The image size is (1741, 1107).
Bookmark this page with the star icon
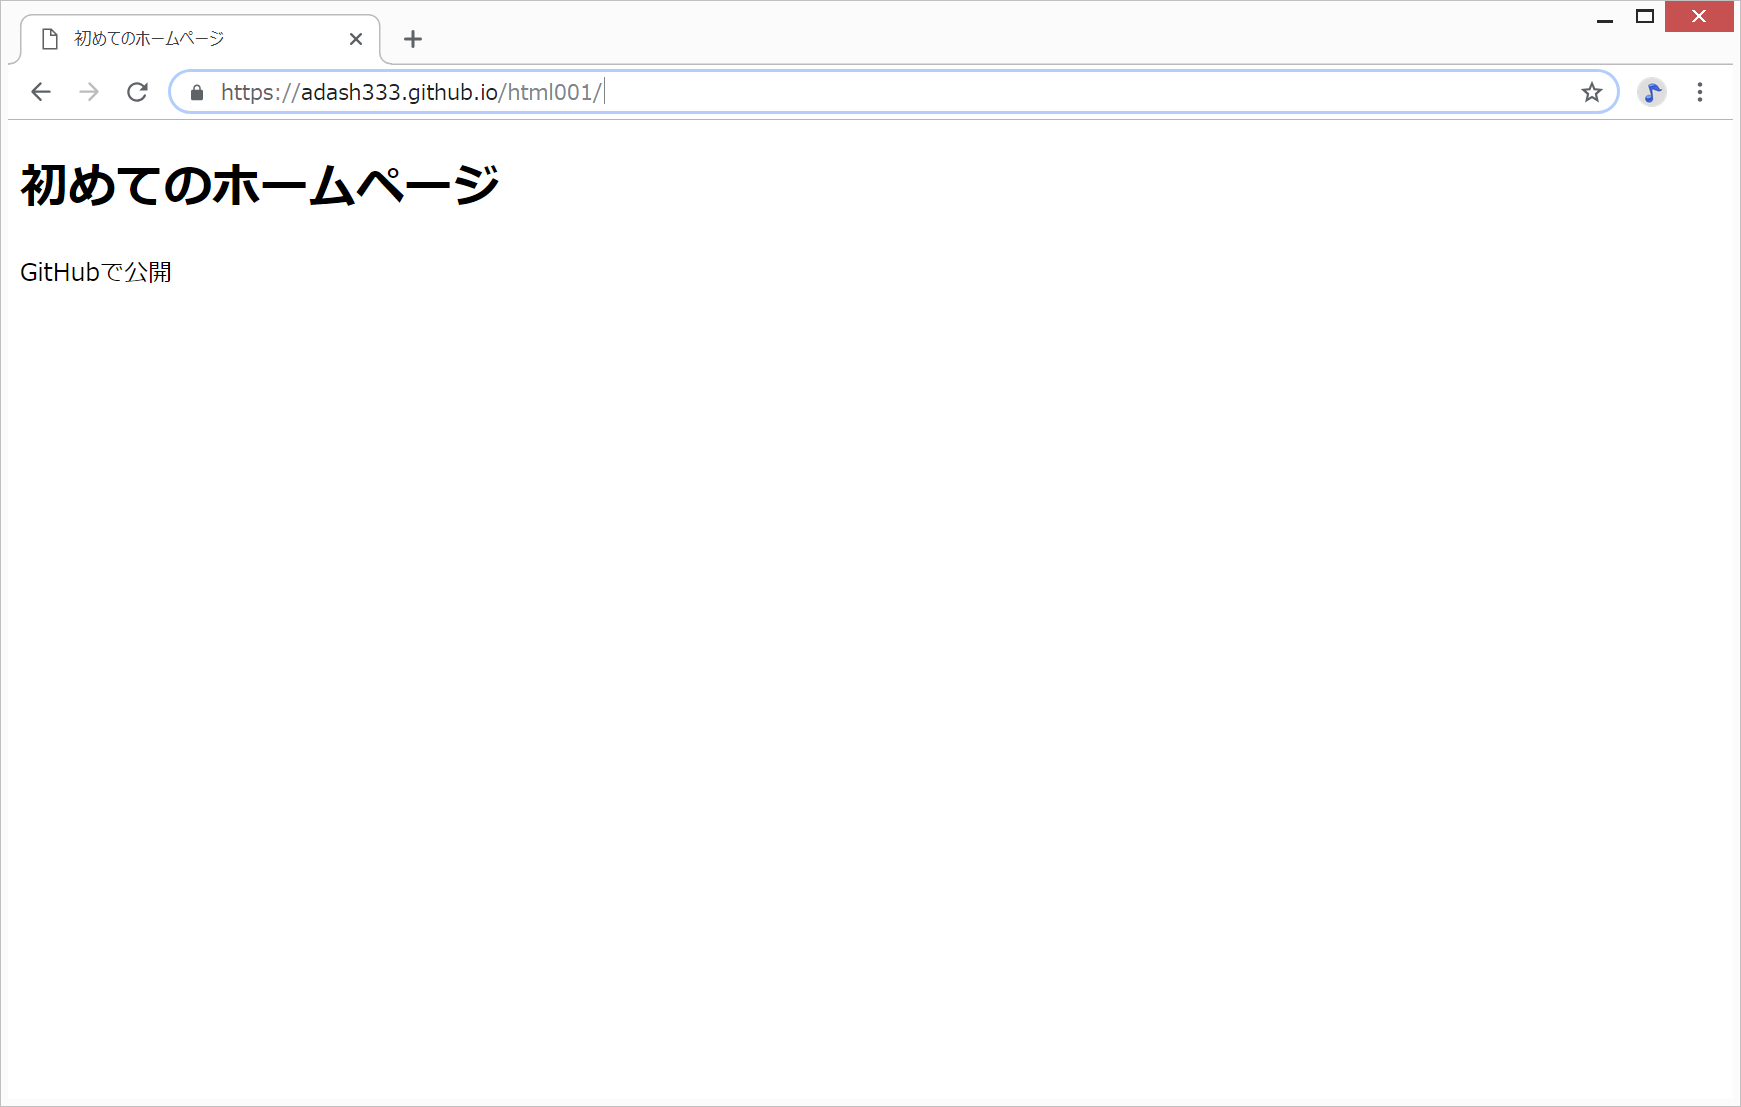coord(1591,93)
